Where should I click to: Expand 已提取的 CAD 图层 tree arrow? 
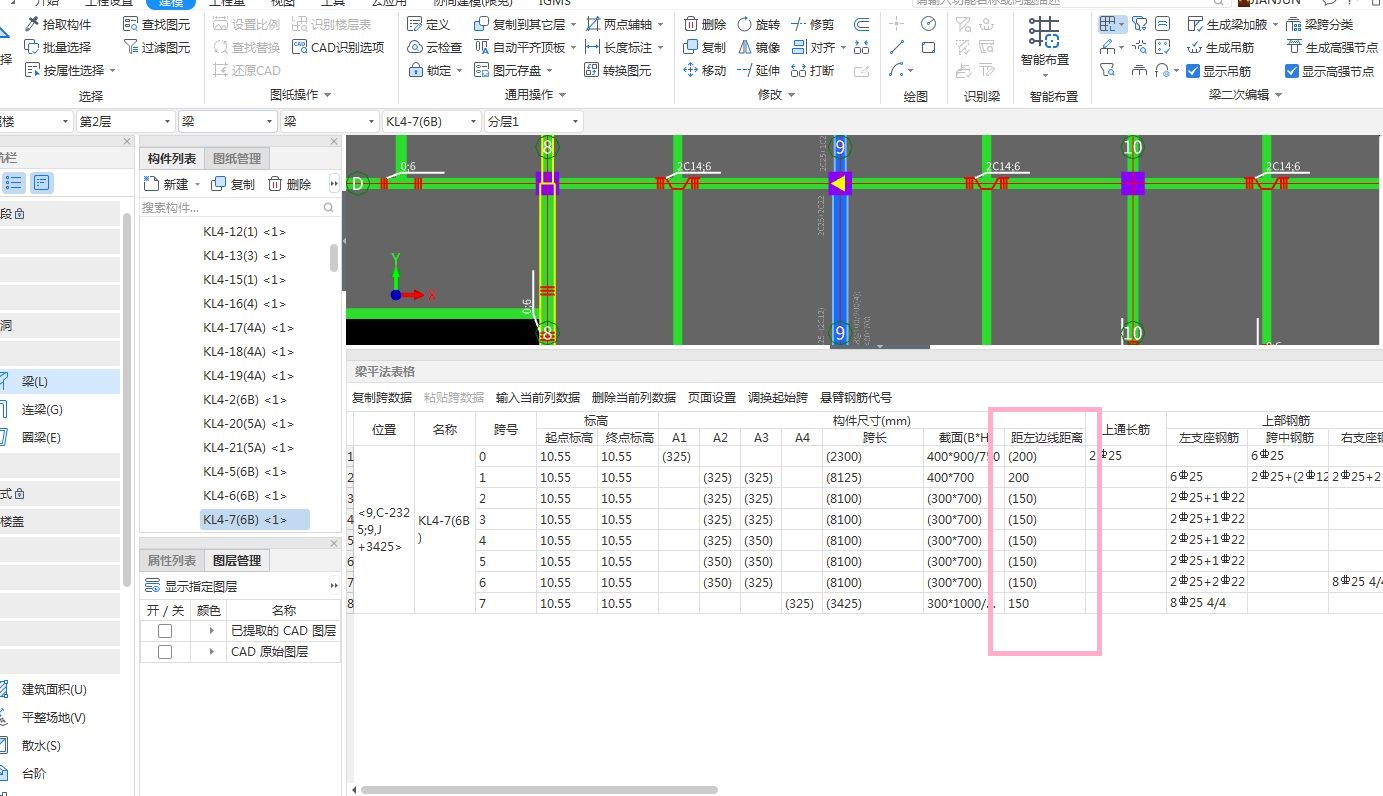click(211, 631)
